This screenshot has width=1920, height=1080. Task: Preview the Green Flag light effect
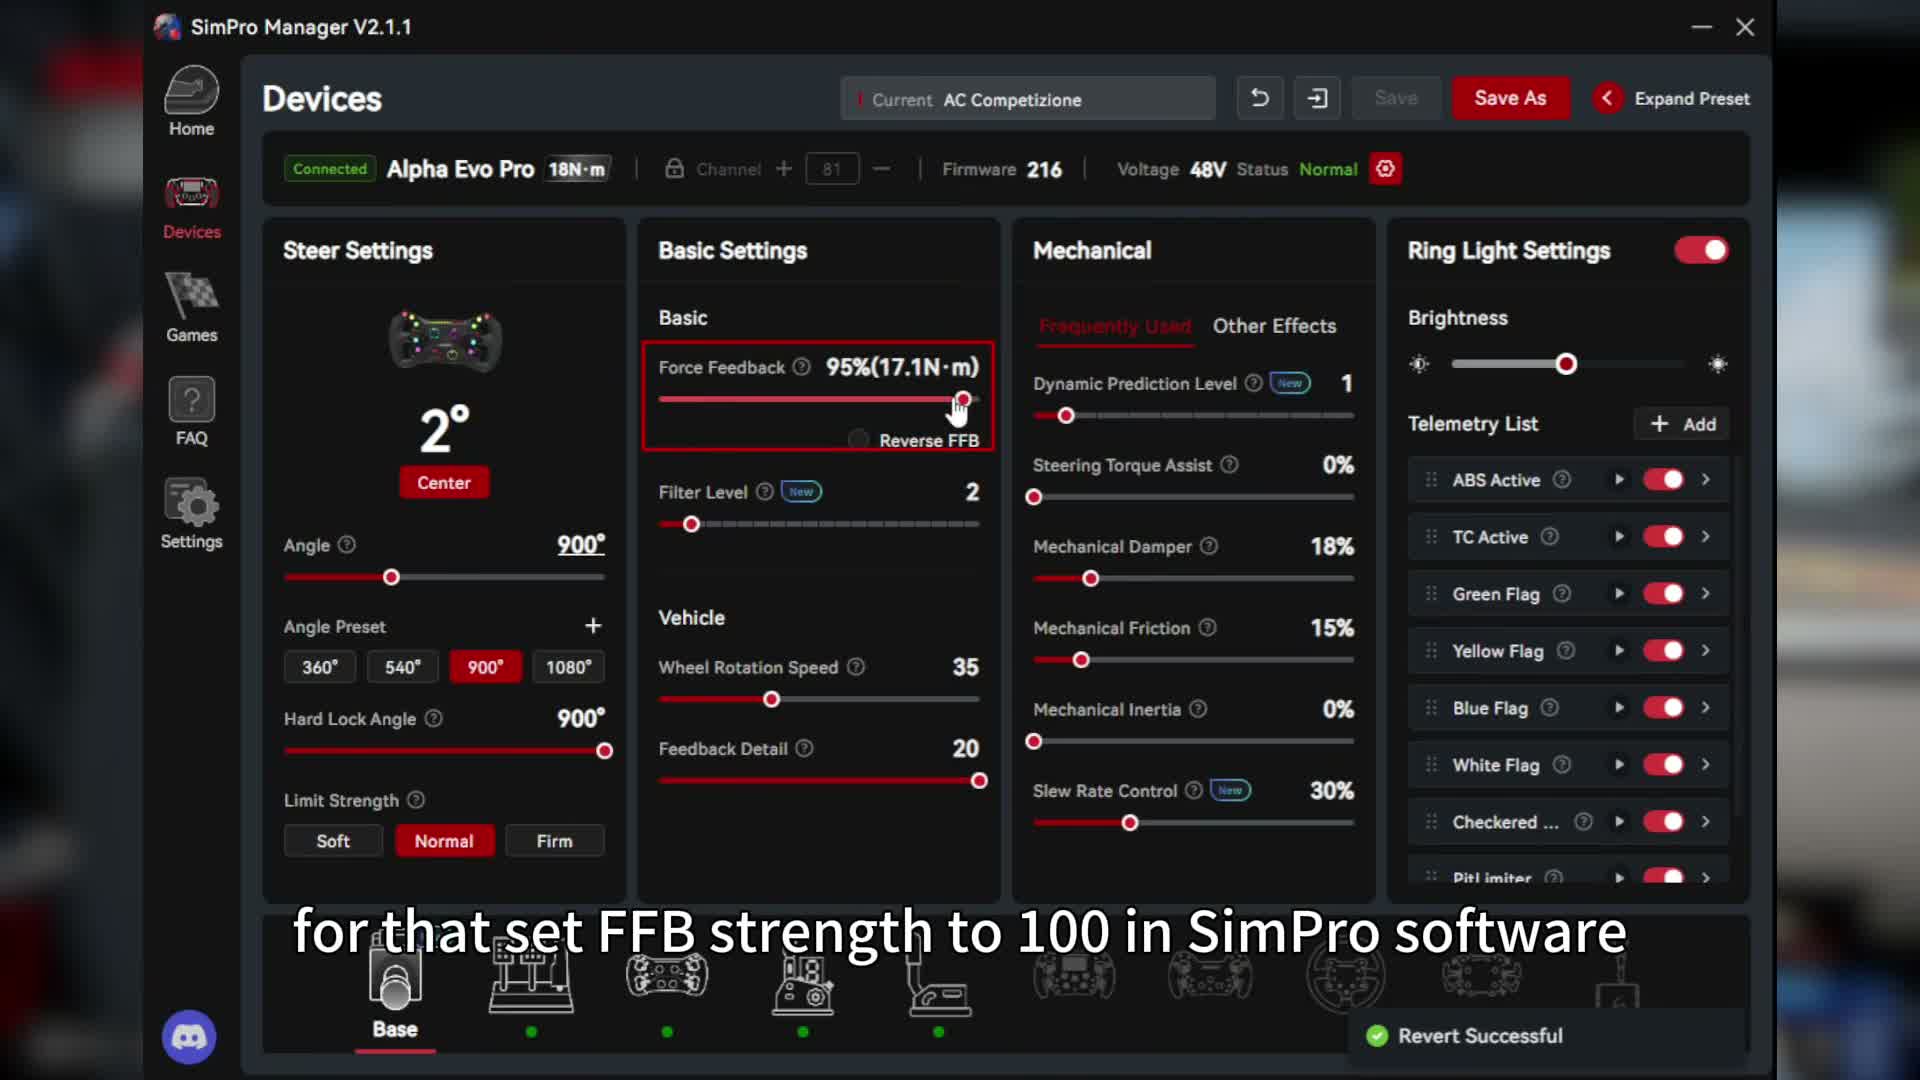1619,594
